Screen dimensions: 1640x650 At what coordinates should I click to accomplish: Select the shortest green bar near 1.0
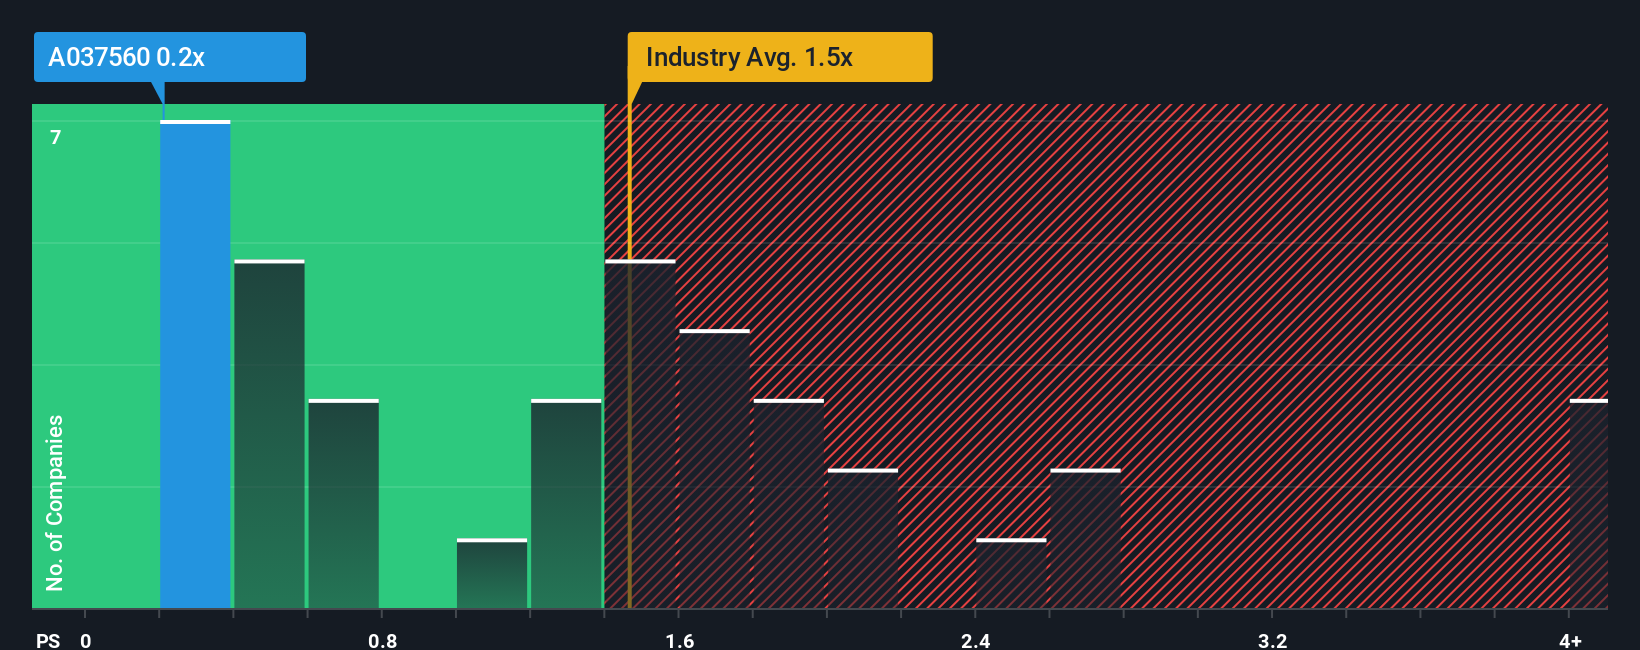point(492,573)
